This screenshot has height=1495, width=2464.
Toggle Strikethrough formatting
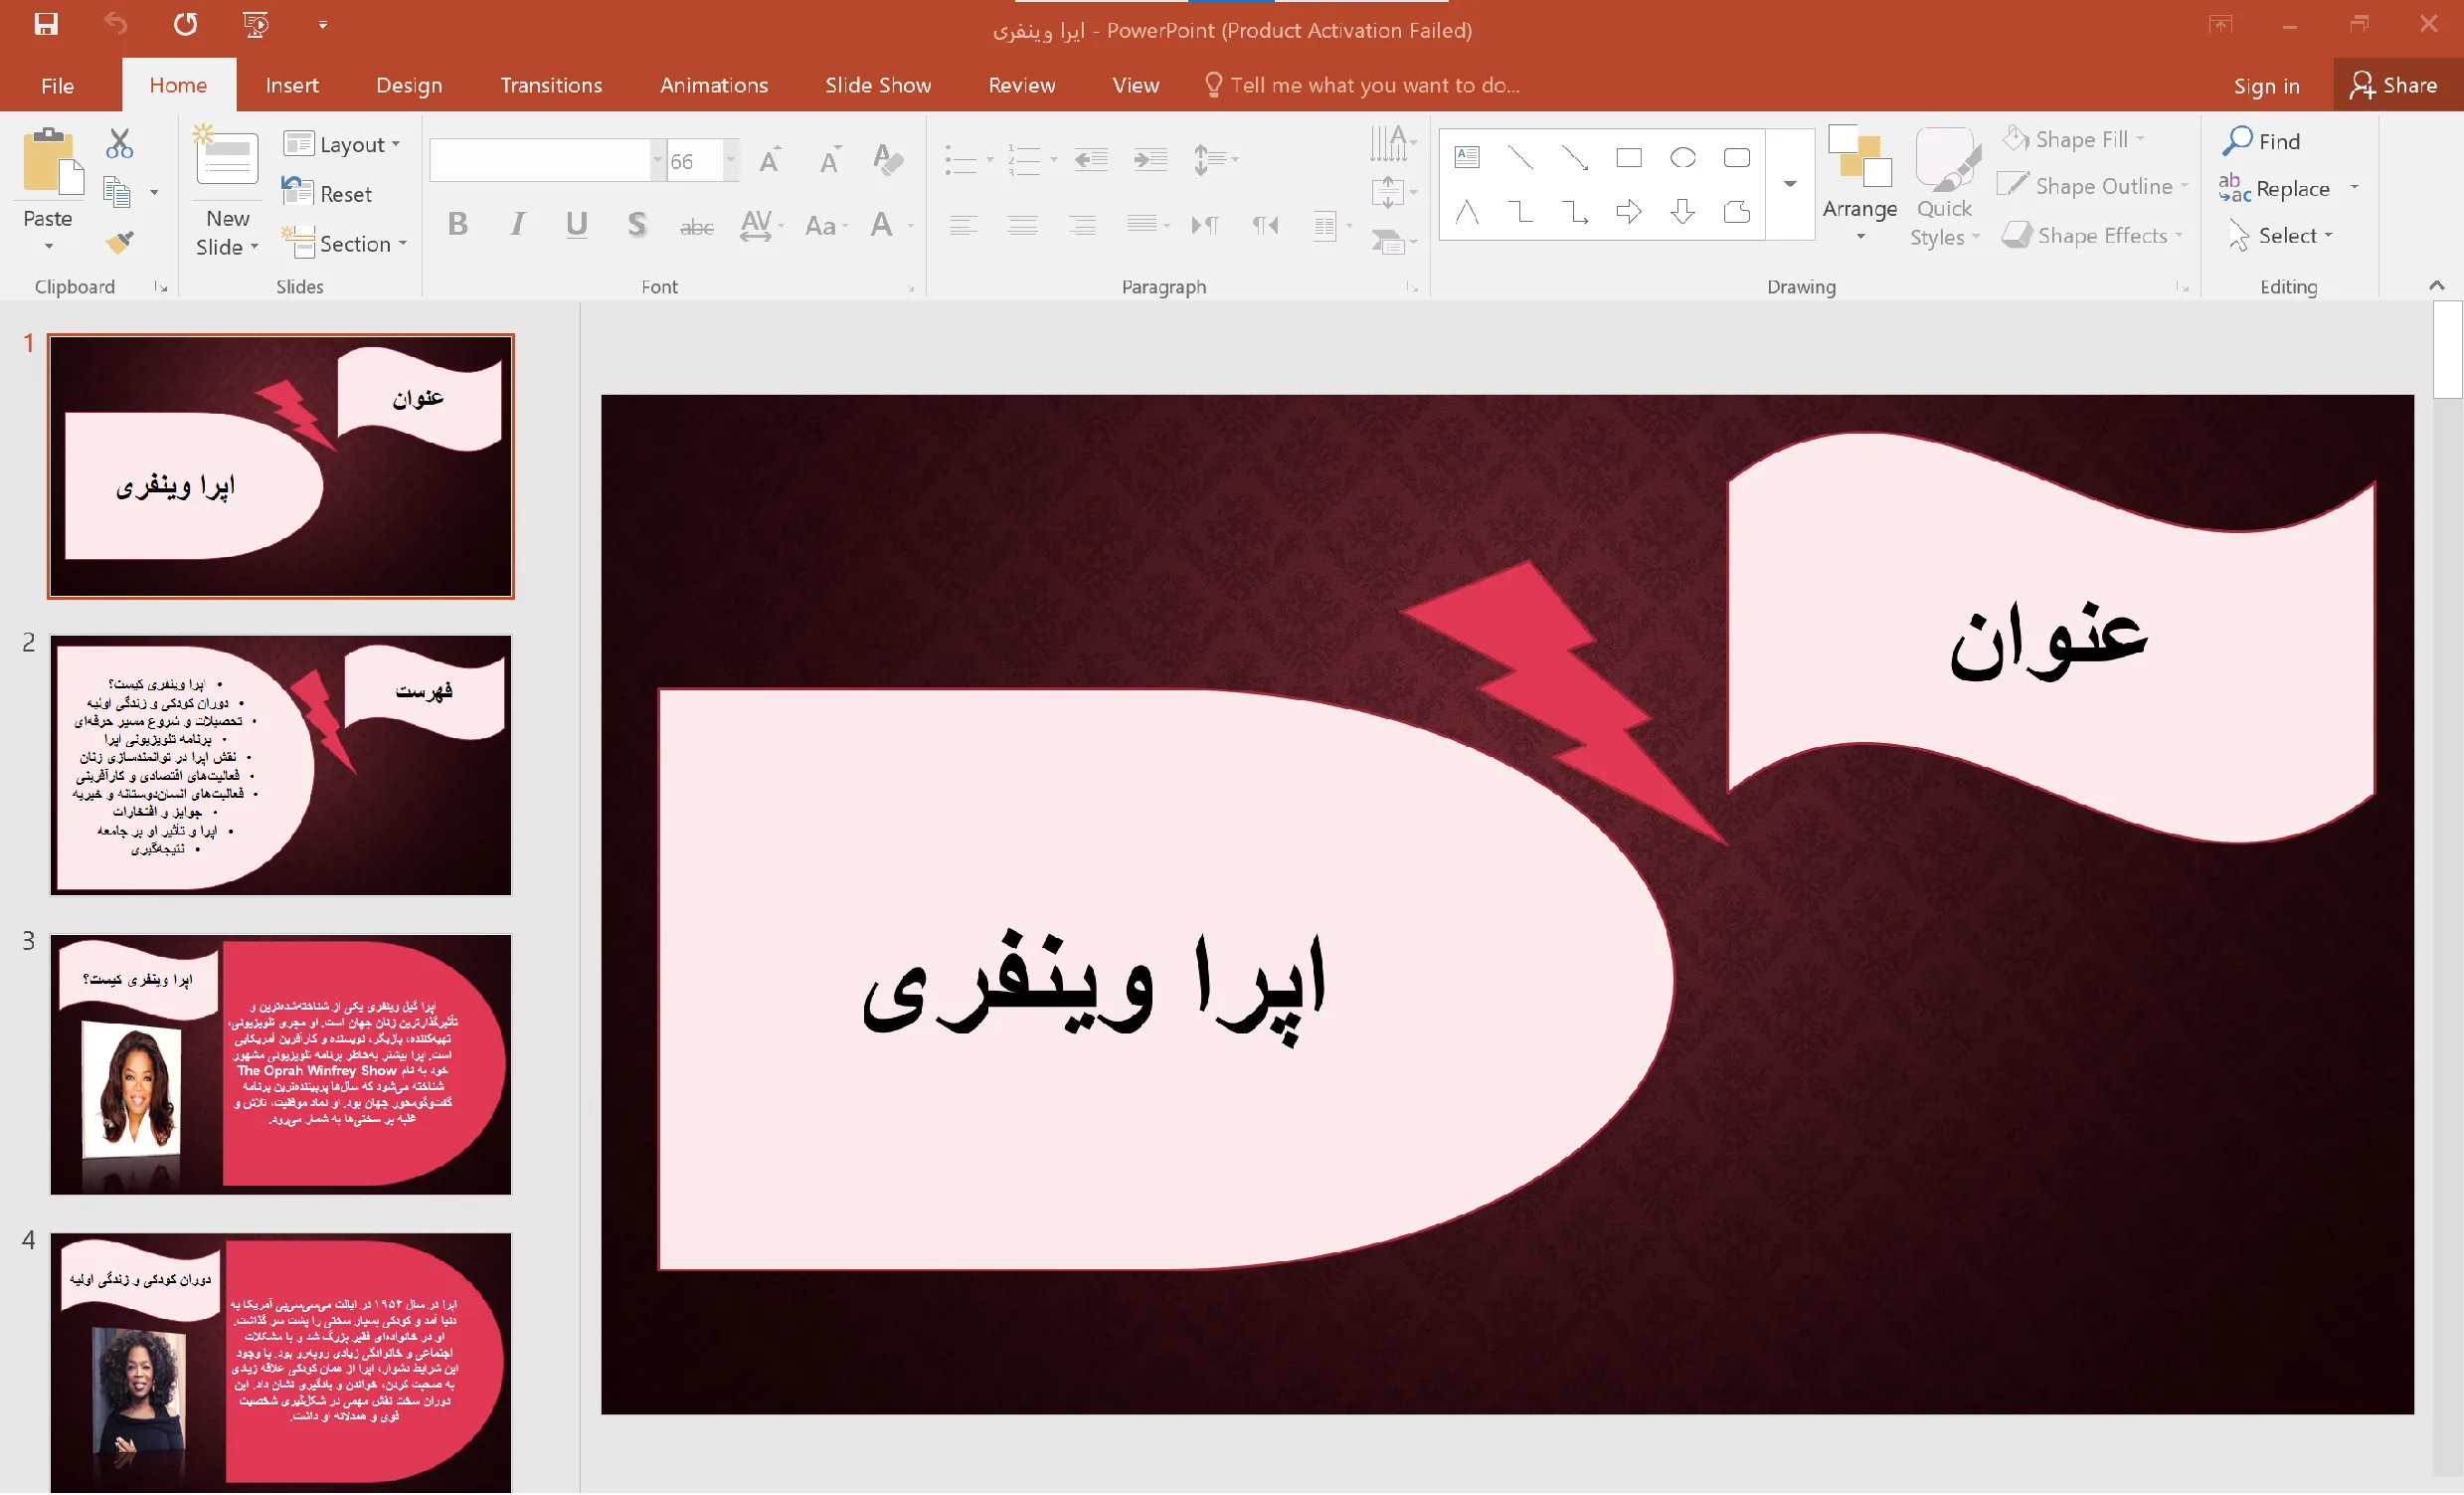click(697, 226)
